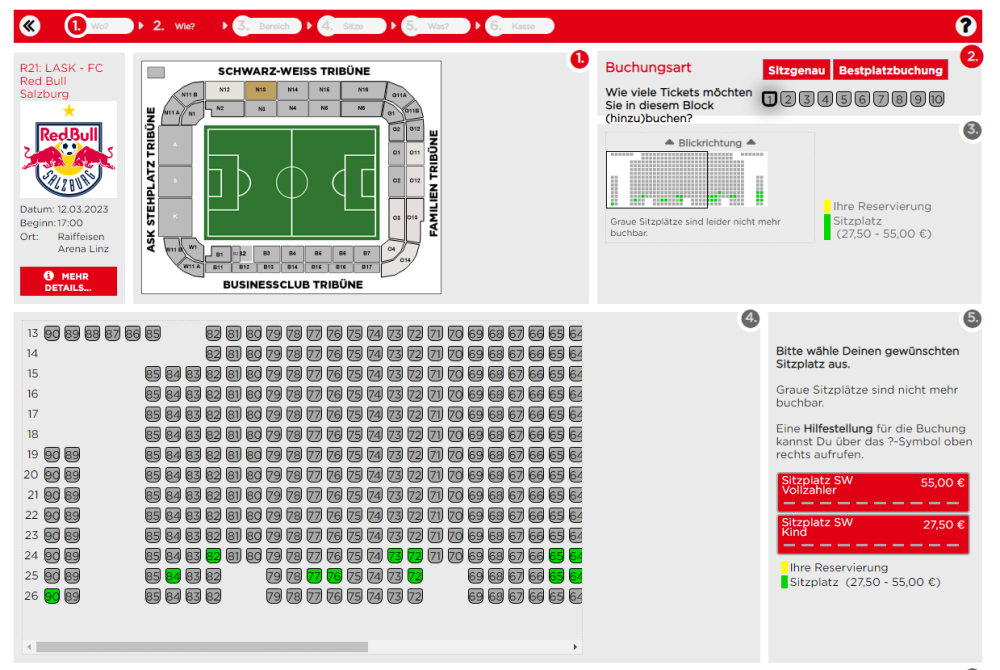Click the Sitzgenau button
Viewport: 1000px width, 670px height.
pos(796,70)
